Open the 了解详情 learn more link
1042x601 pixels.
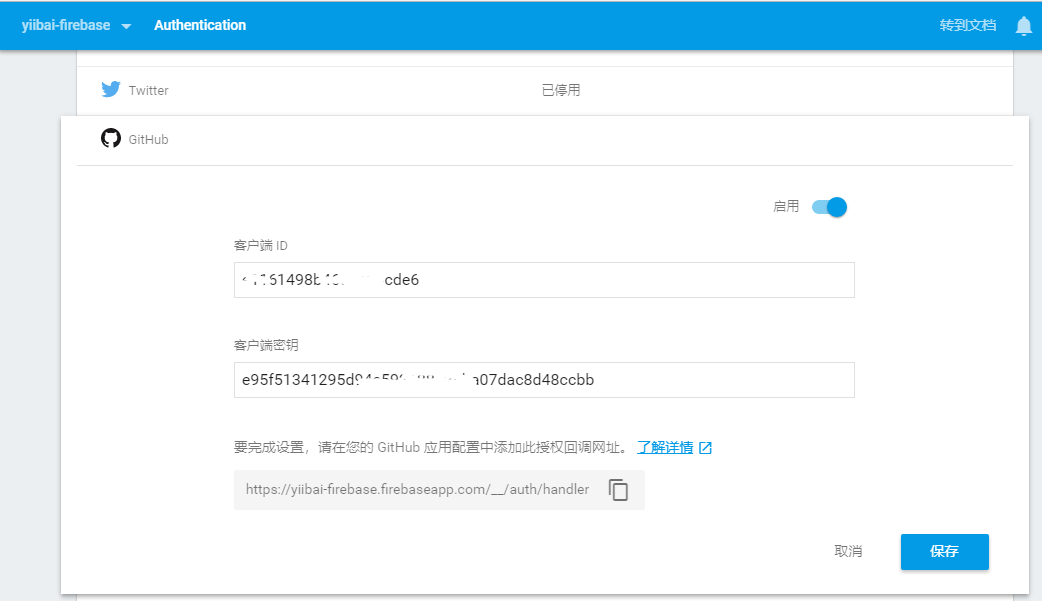[665, 448]
